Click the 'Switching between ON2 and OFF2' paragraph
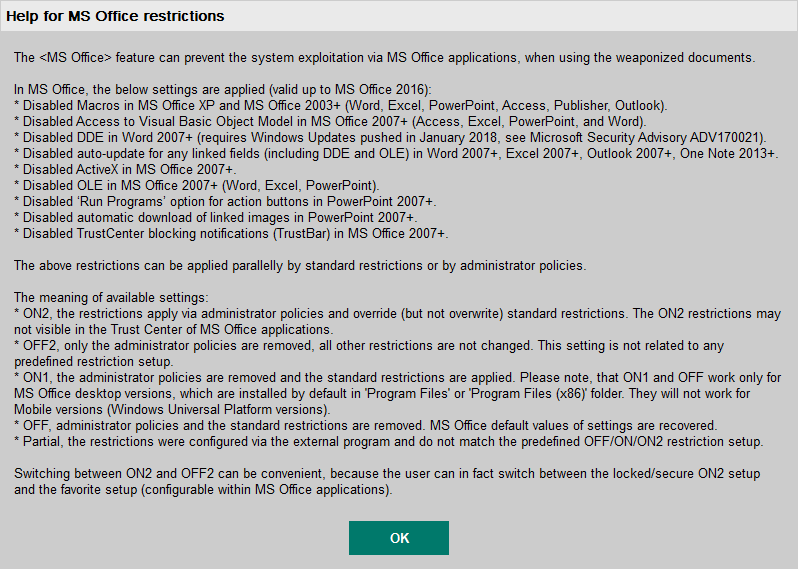Image resolution: width=798 pixels, height=569 pixels. [x=390, y=473]
